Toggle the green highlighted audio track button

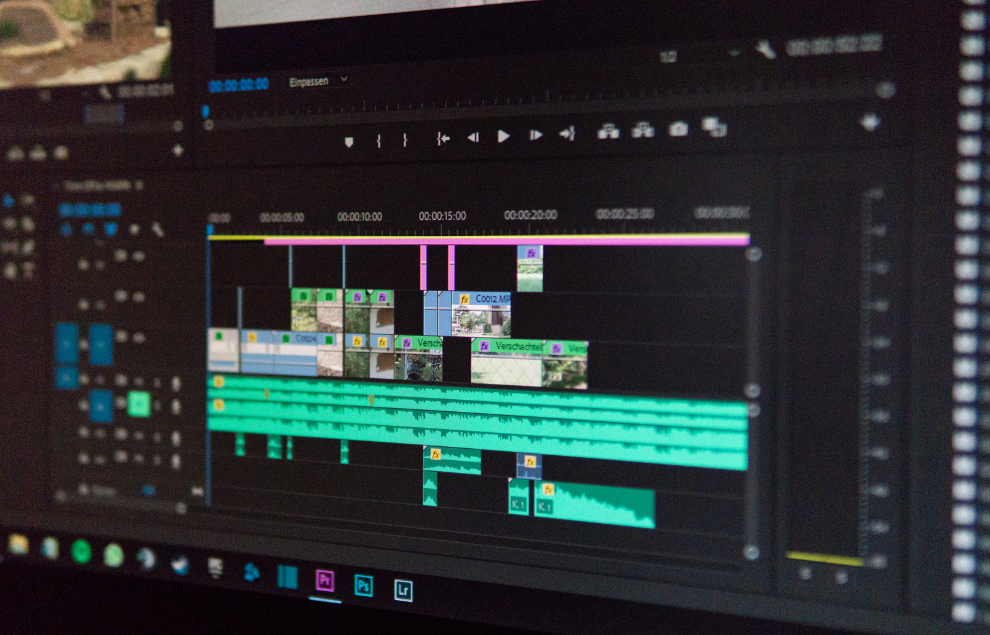139,404
